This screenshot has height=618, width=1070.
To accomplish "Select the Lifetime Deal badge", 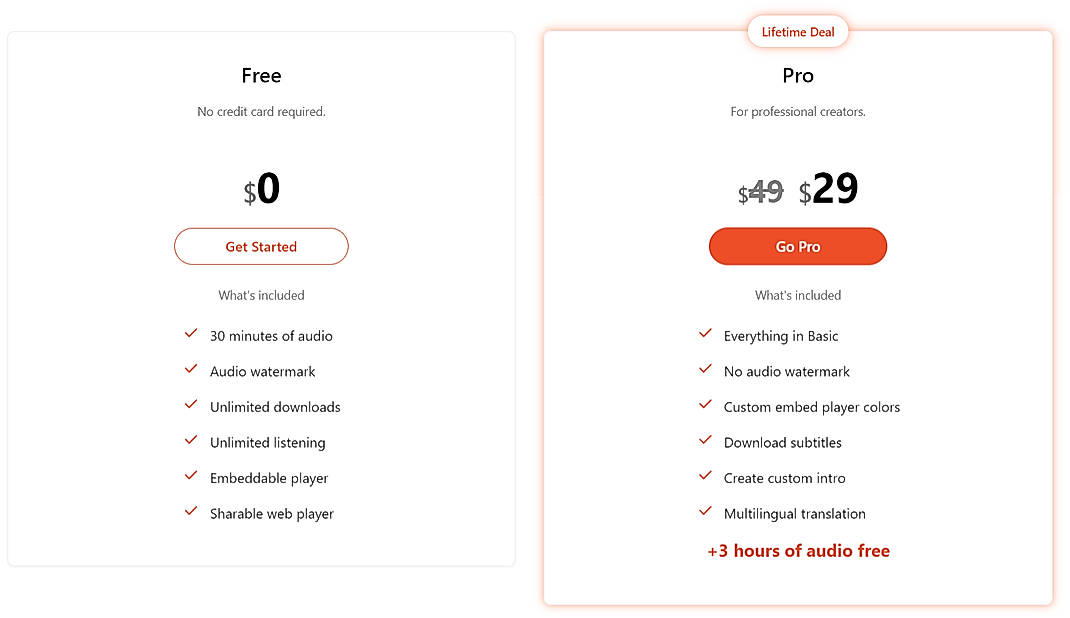I will pyautogui.click(x=797, y=31).
